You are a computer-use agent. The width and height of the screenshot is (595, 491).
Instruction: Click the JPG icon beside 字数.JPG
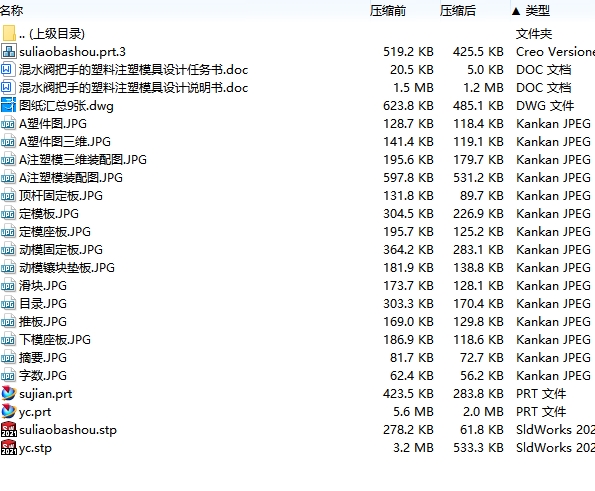click(x=8, y=375)
